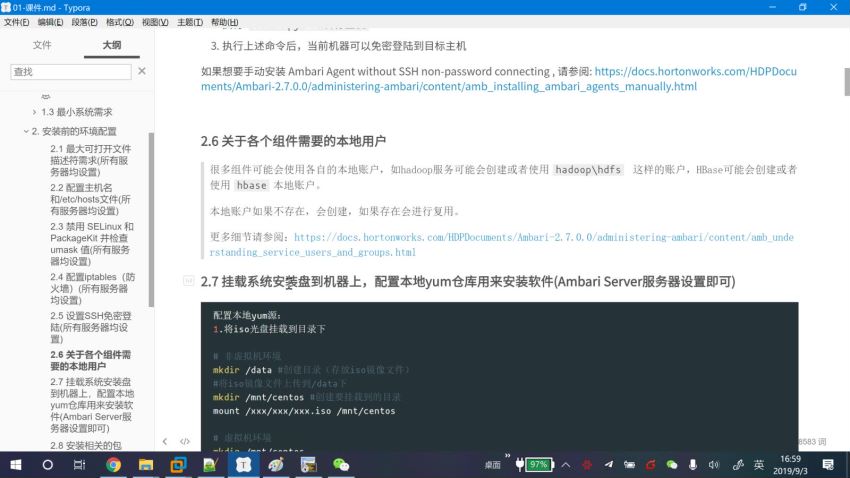The image size is (850, 478).
Task: Open Cortana search circle
Action: (x=48, y=465)
